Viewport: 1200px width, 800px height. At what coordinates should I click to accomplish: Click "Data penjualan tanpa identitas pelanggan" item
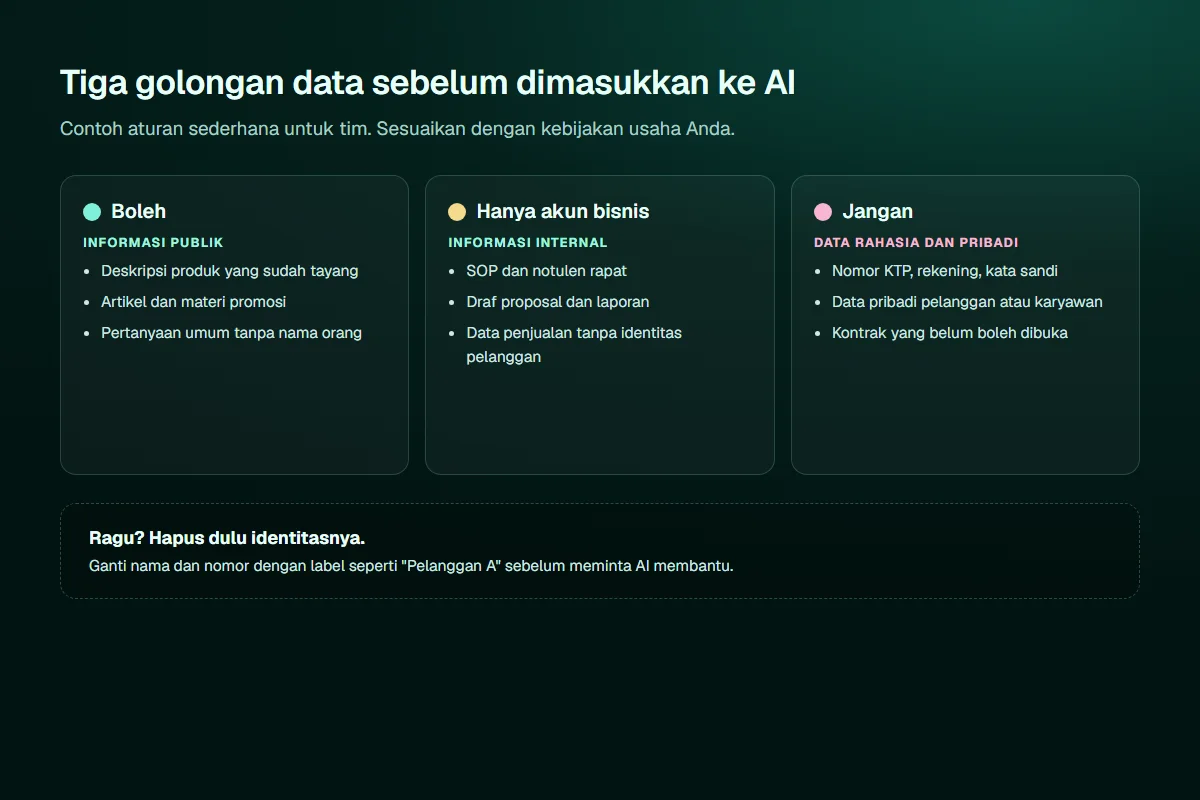(x=574, y=345)
